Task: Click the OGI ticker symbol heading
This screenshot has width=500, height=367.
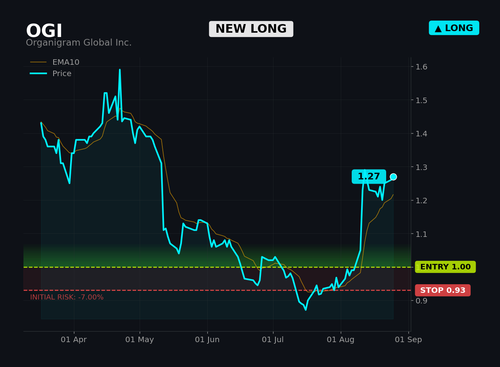Action: 44,31
